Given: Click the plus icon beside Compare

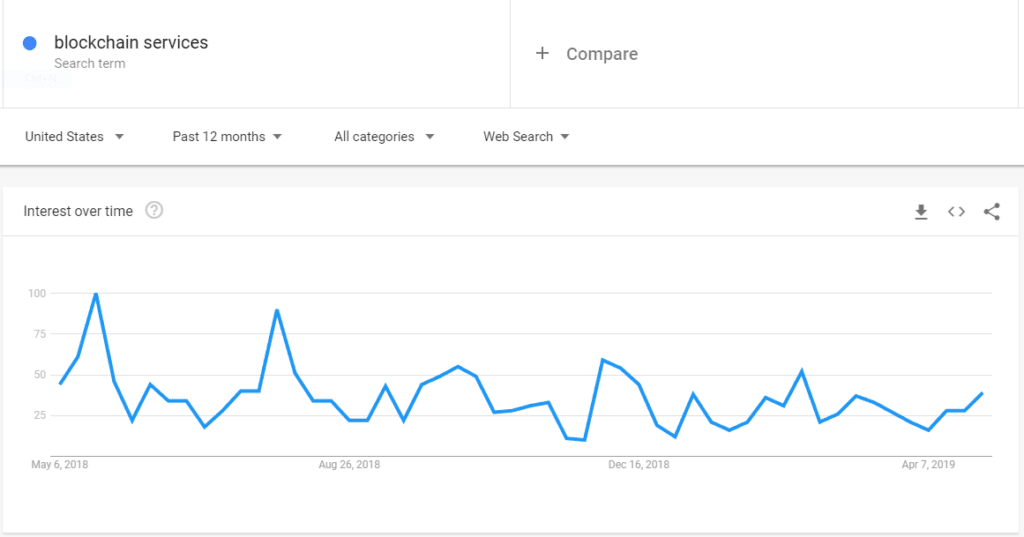Looking at the screenshot, I should [x=542, y=53].
